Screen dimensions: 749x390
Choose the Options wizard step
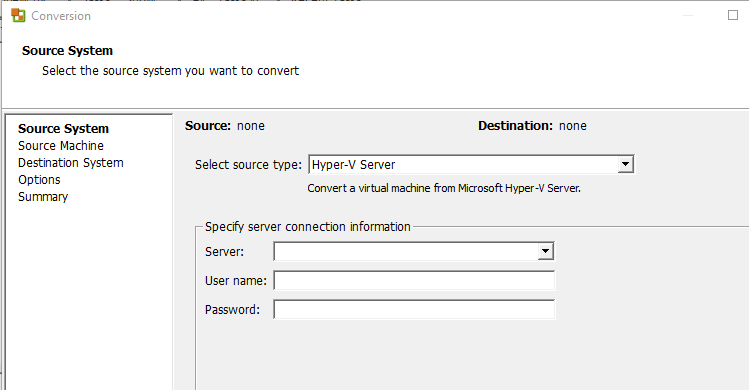pos(39,180)
